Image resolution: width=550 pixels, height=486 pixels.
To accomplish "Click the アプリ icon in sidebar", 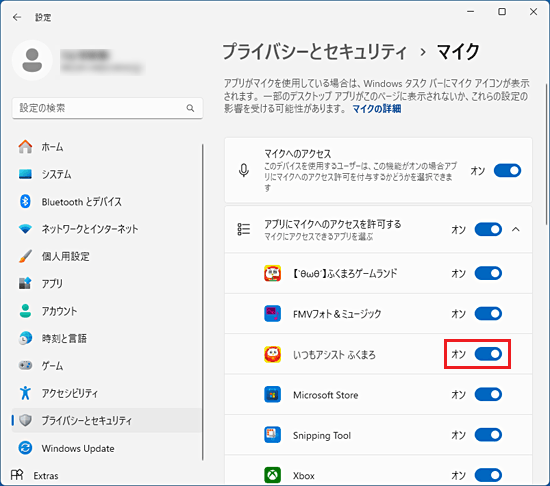I will [x=25, y=283].
